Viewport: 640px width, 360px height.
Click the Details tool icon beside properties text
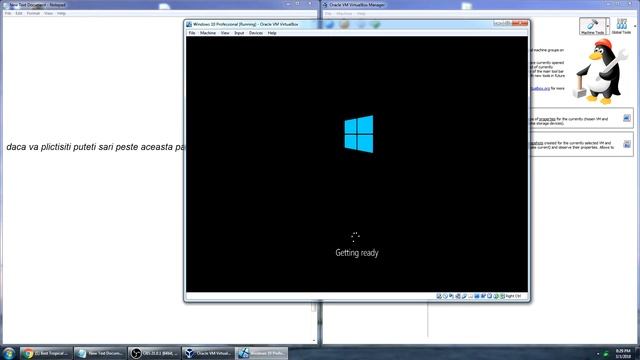[x=627, y=118]
